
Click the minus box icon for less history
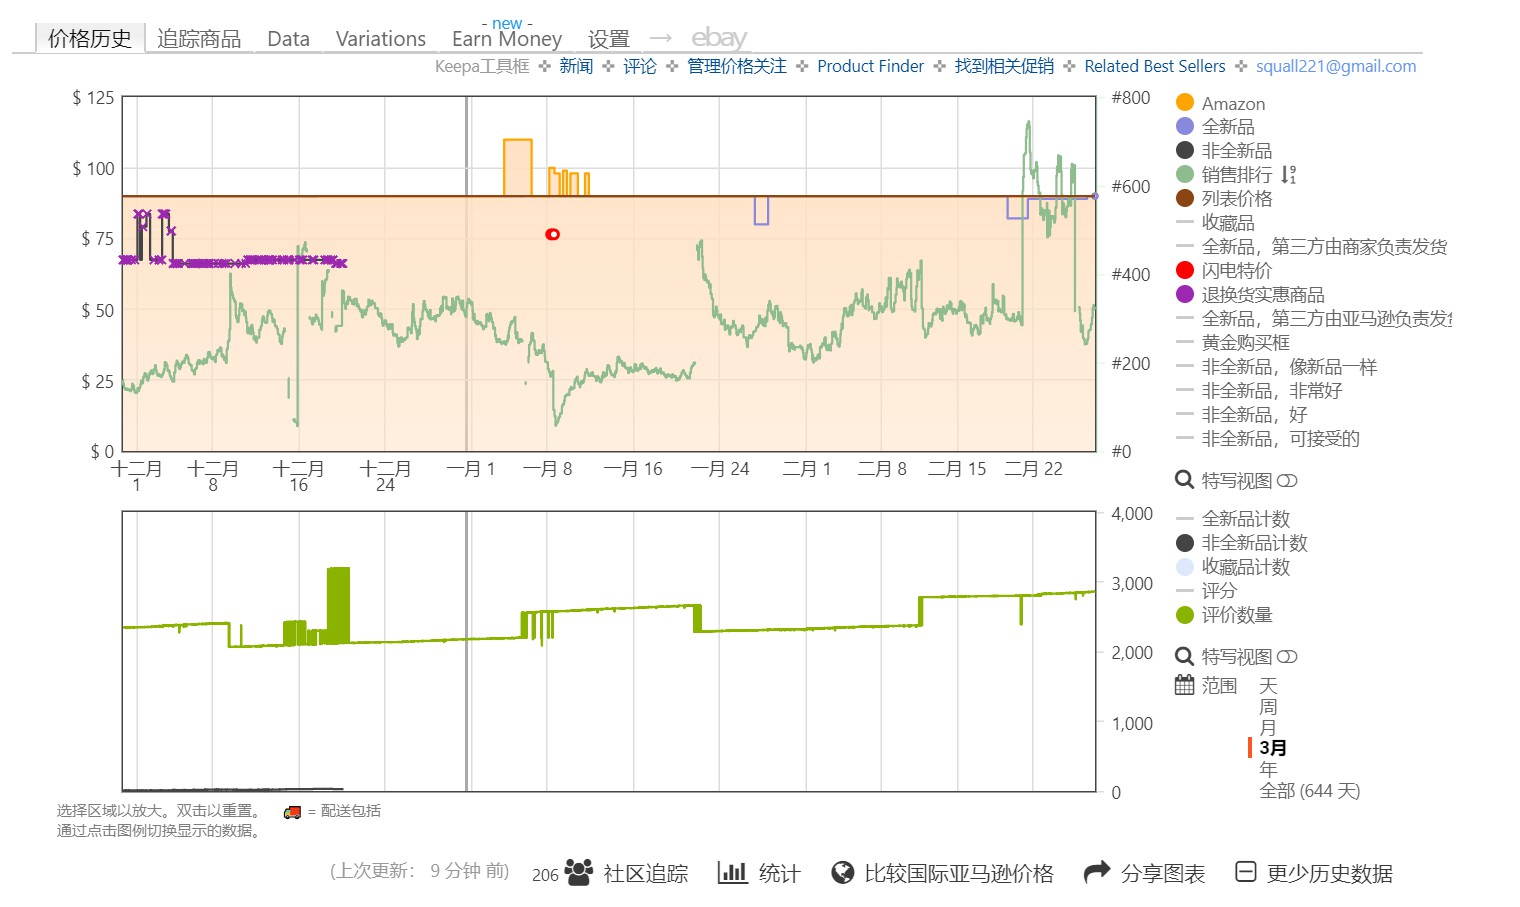(1246, 872)
